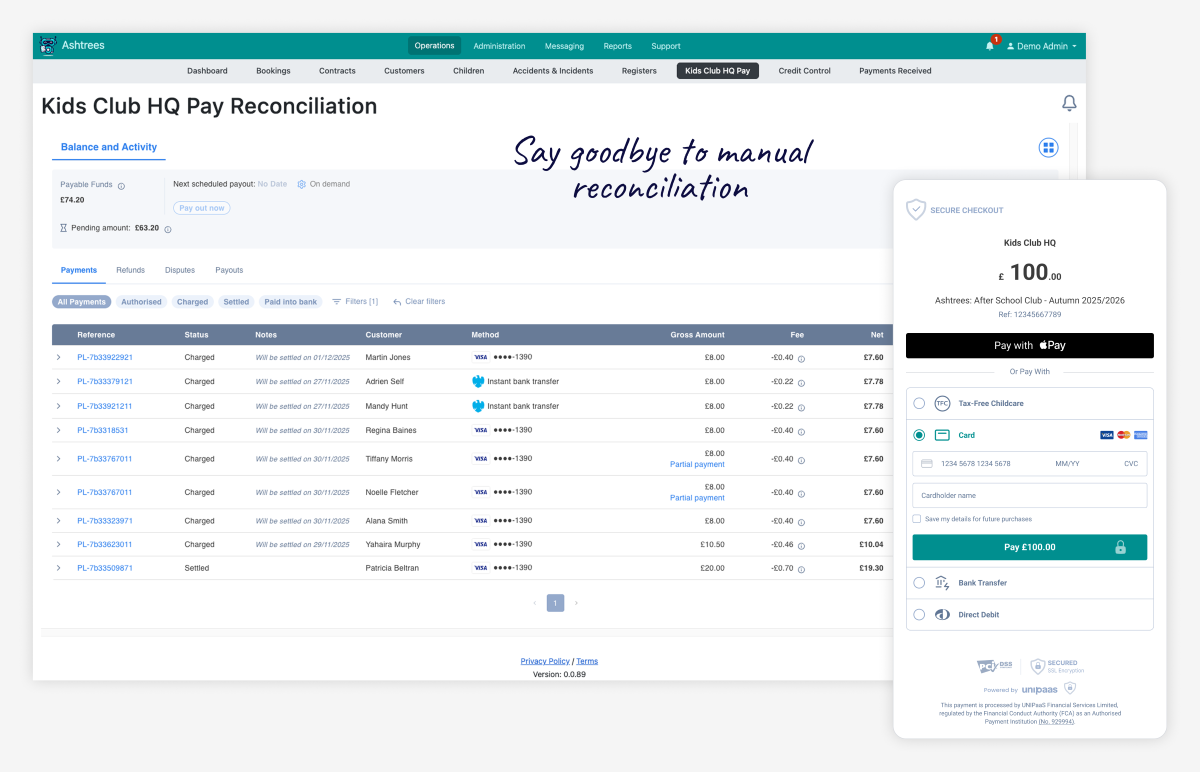Click info icon beside Pending amount
Screen dimensions: 1200x772
[168, 229]
